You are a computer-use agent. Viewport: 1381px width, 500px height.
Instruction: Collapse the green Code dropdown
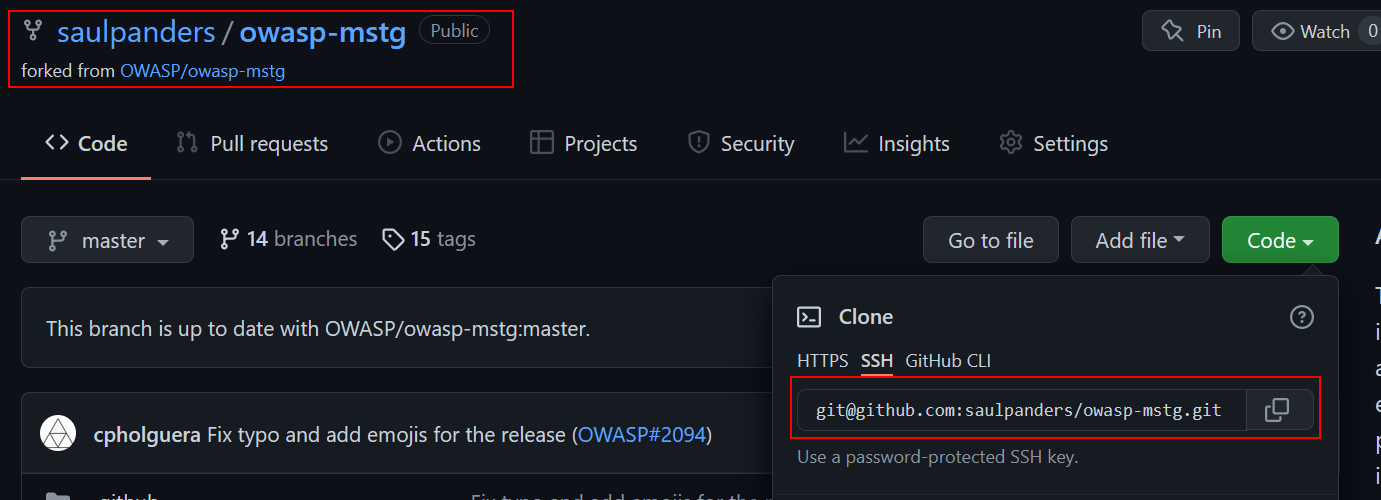(1279, 240)
